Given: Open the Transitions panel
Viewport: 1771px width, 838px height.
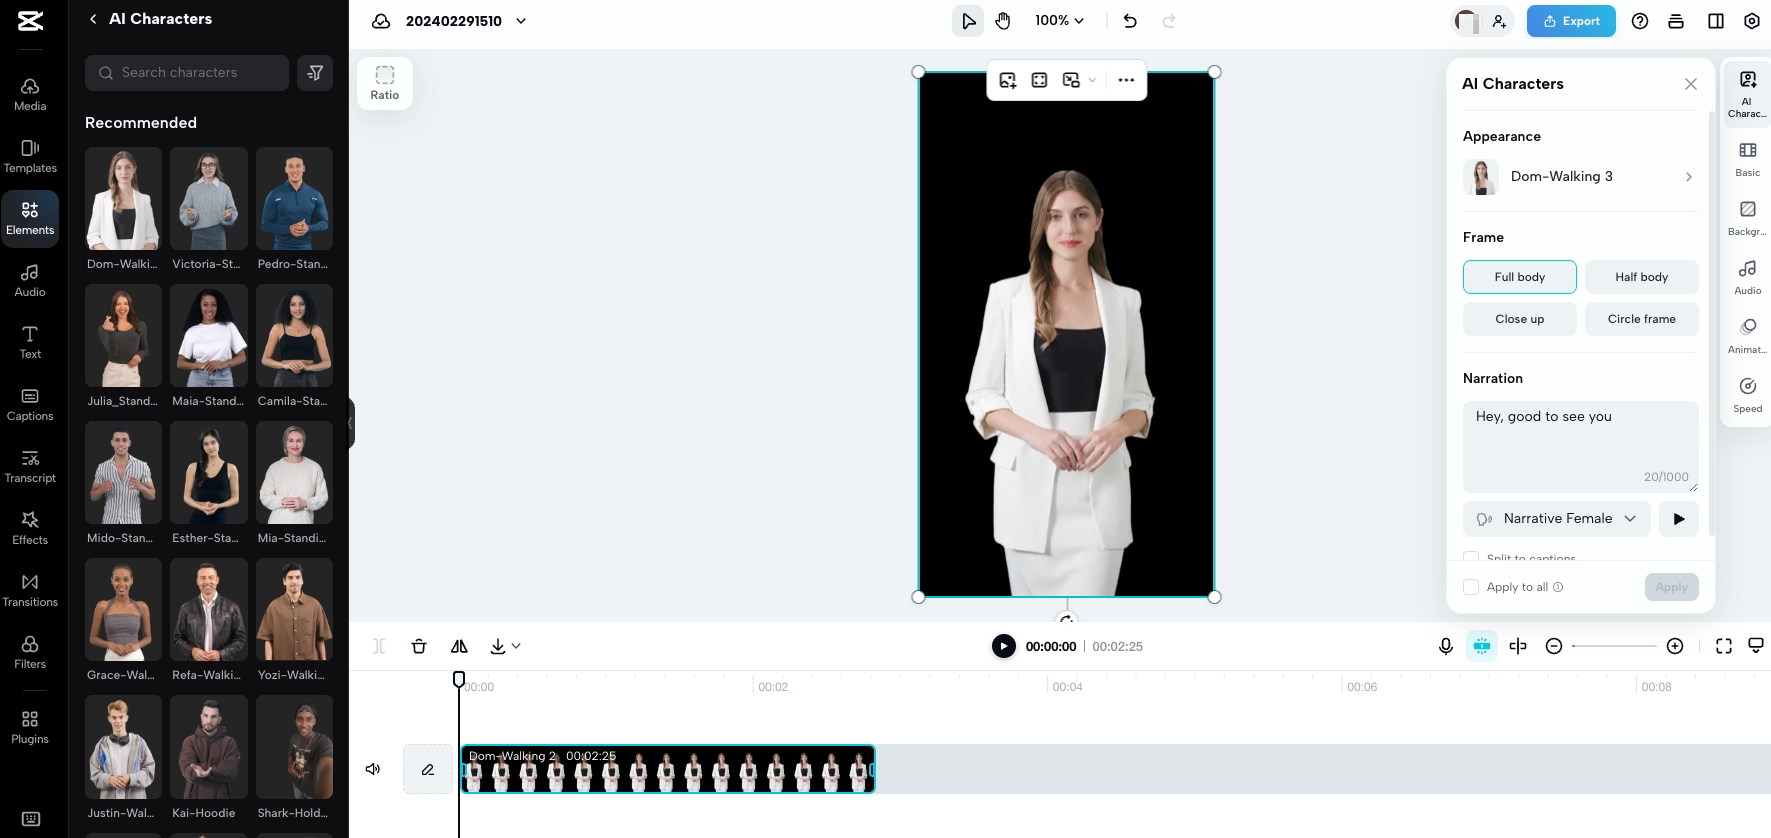Looking at the screenshot, I should coord(30,589).
